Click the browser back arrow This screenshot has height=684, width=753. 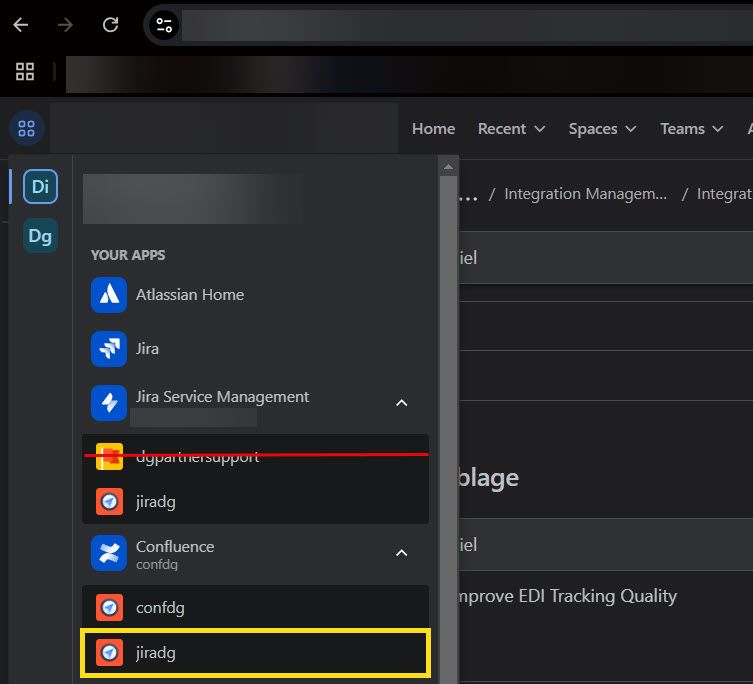(x=20, y=25)
